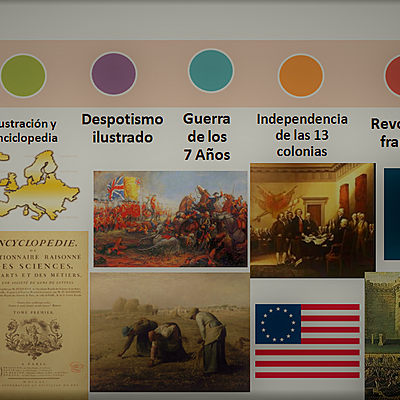Screen dimensions: 400x400
Task: Open the thirteen-star American flag image
Action: pos(307,341)
